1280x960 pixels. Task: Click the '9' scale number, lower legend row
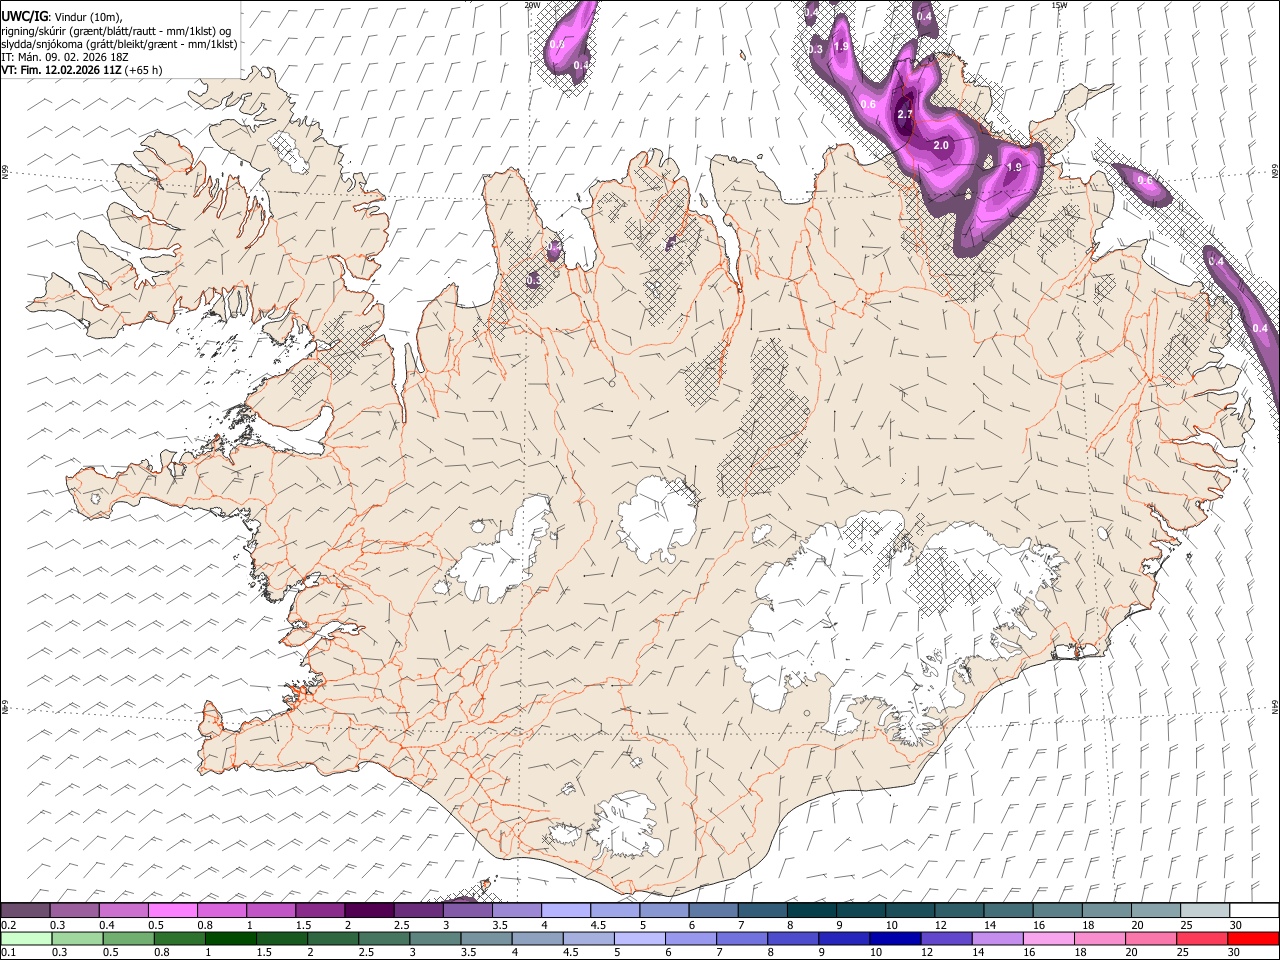pos(823,953)
